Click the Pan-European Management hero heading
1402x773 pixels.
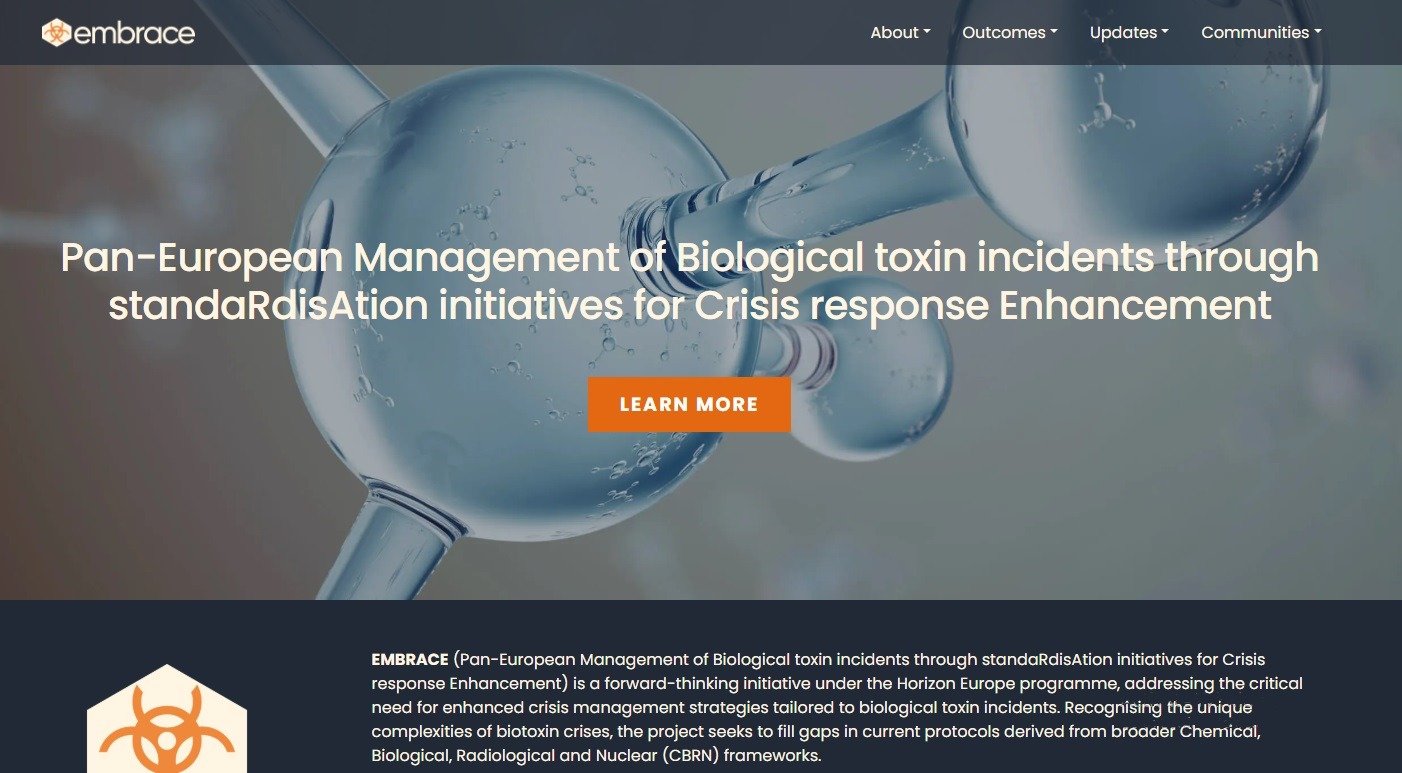(690, 281)
